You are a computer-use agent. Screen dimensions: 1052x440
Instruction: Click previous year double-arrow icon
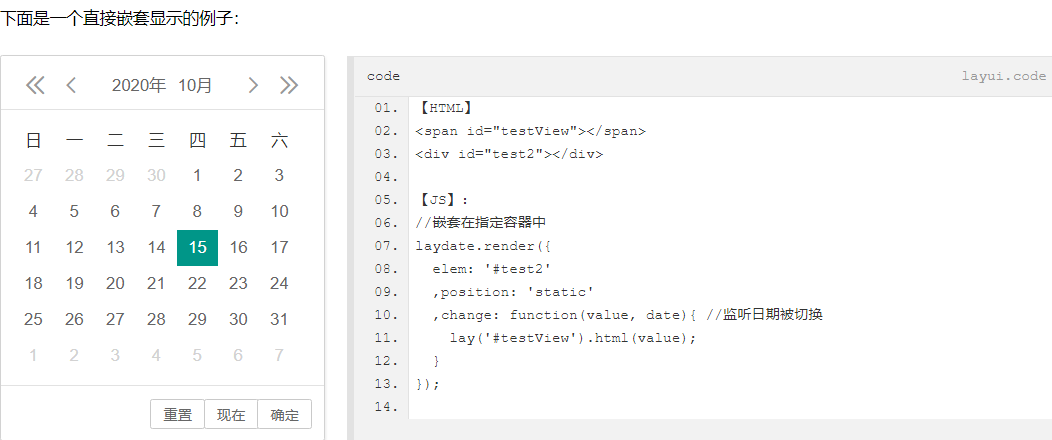(x=35, y=86)
